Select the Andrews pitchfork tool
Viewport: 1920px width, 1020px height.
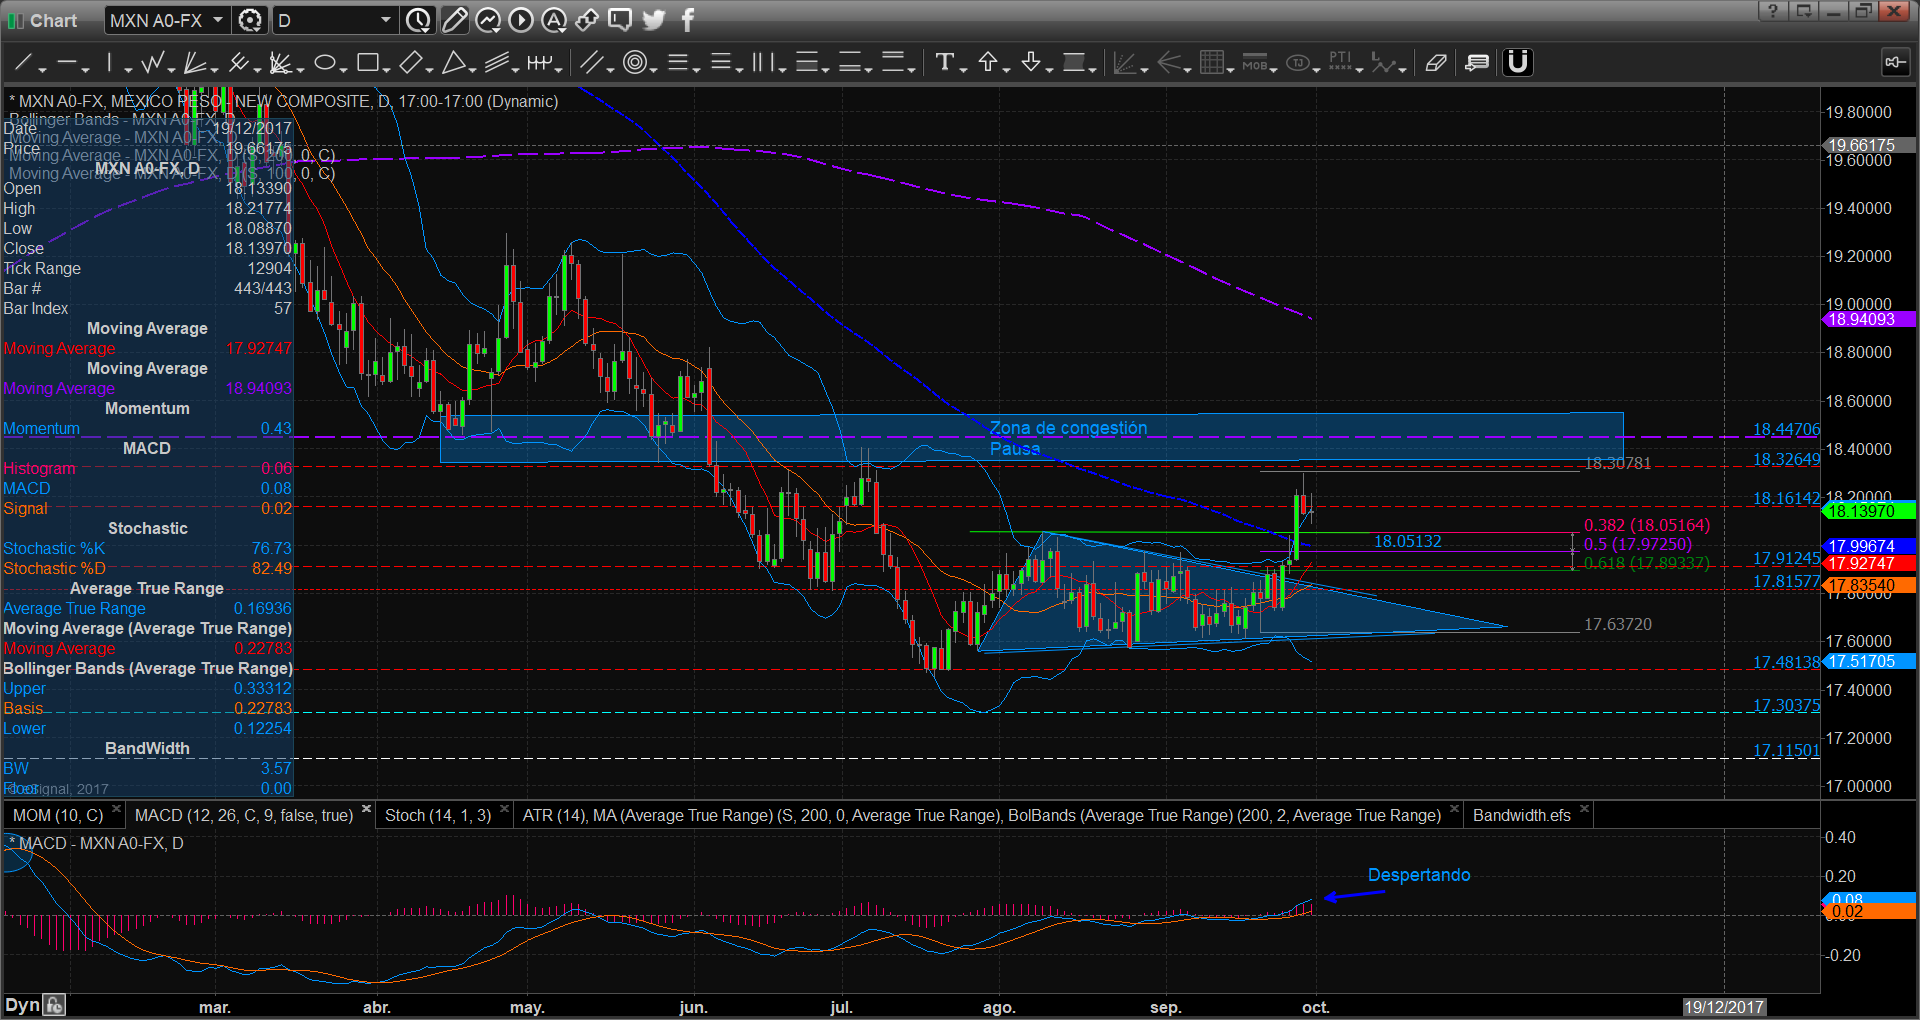[x=238, y=63]
